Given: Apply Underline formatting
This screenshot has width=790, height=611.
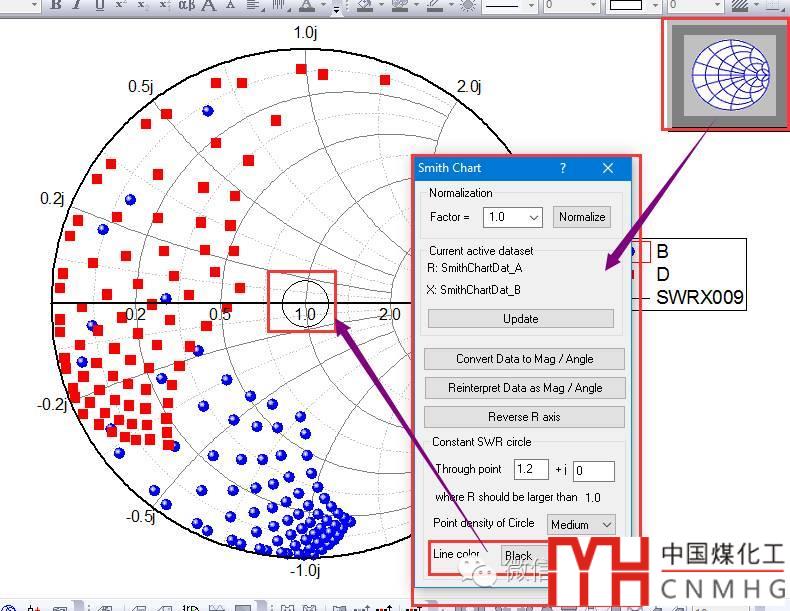Looking at the screenshot, I should coord(98,5).
